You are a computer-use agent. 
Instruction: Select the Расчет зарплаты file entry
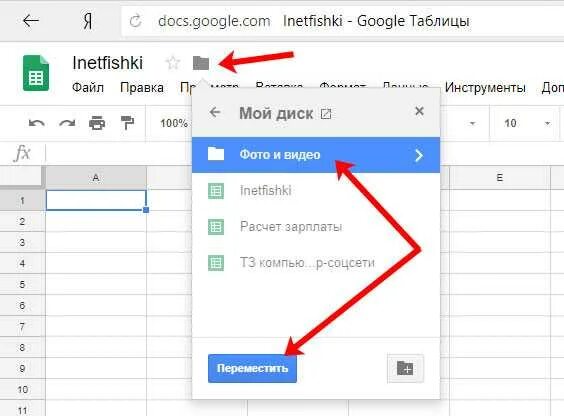(x=316, y=227)
